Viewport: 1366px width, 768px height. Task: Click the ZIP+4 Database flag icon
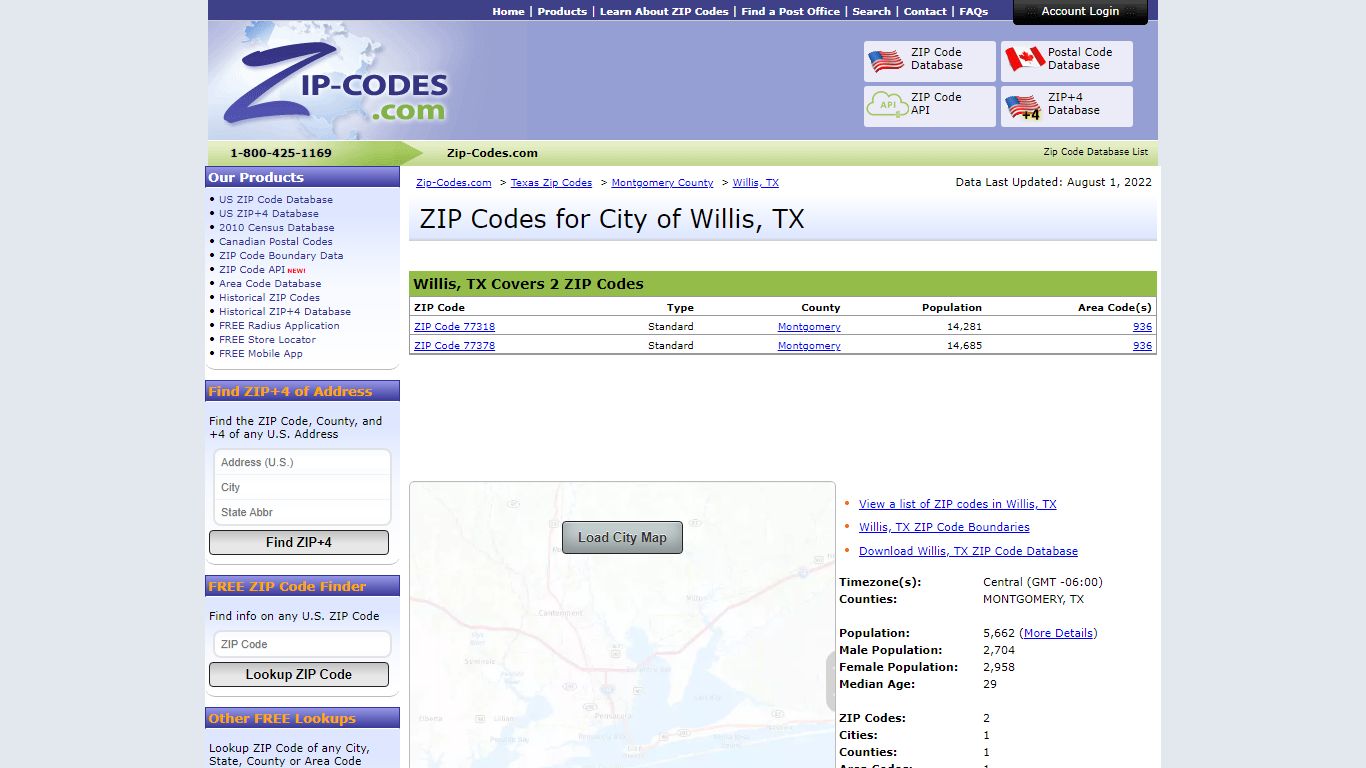point(1023,107)
